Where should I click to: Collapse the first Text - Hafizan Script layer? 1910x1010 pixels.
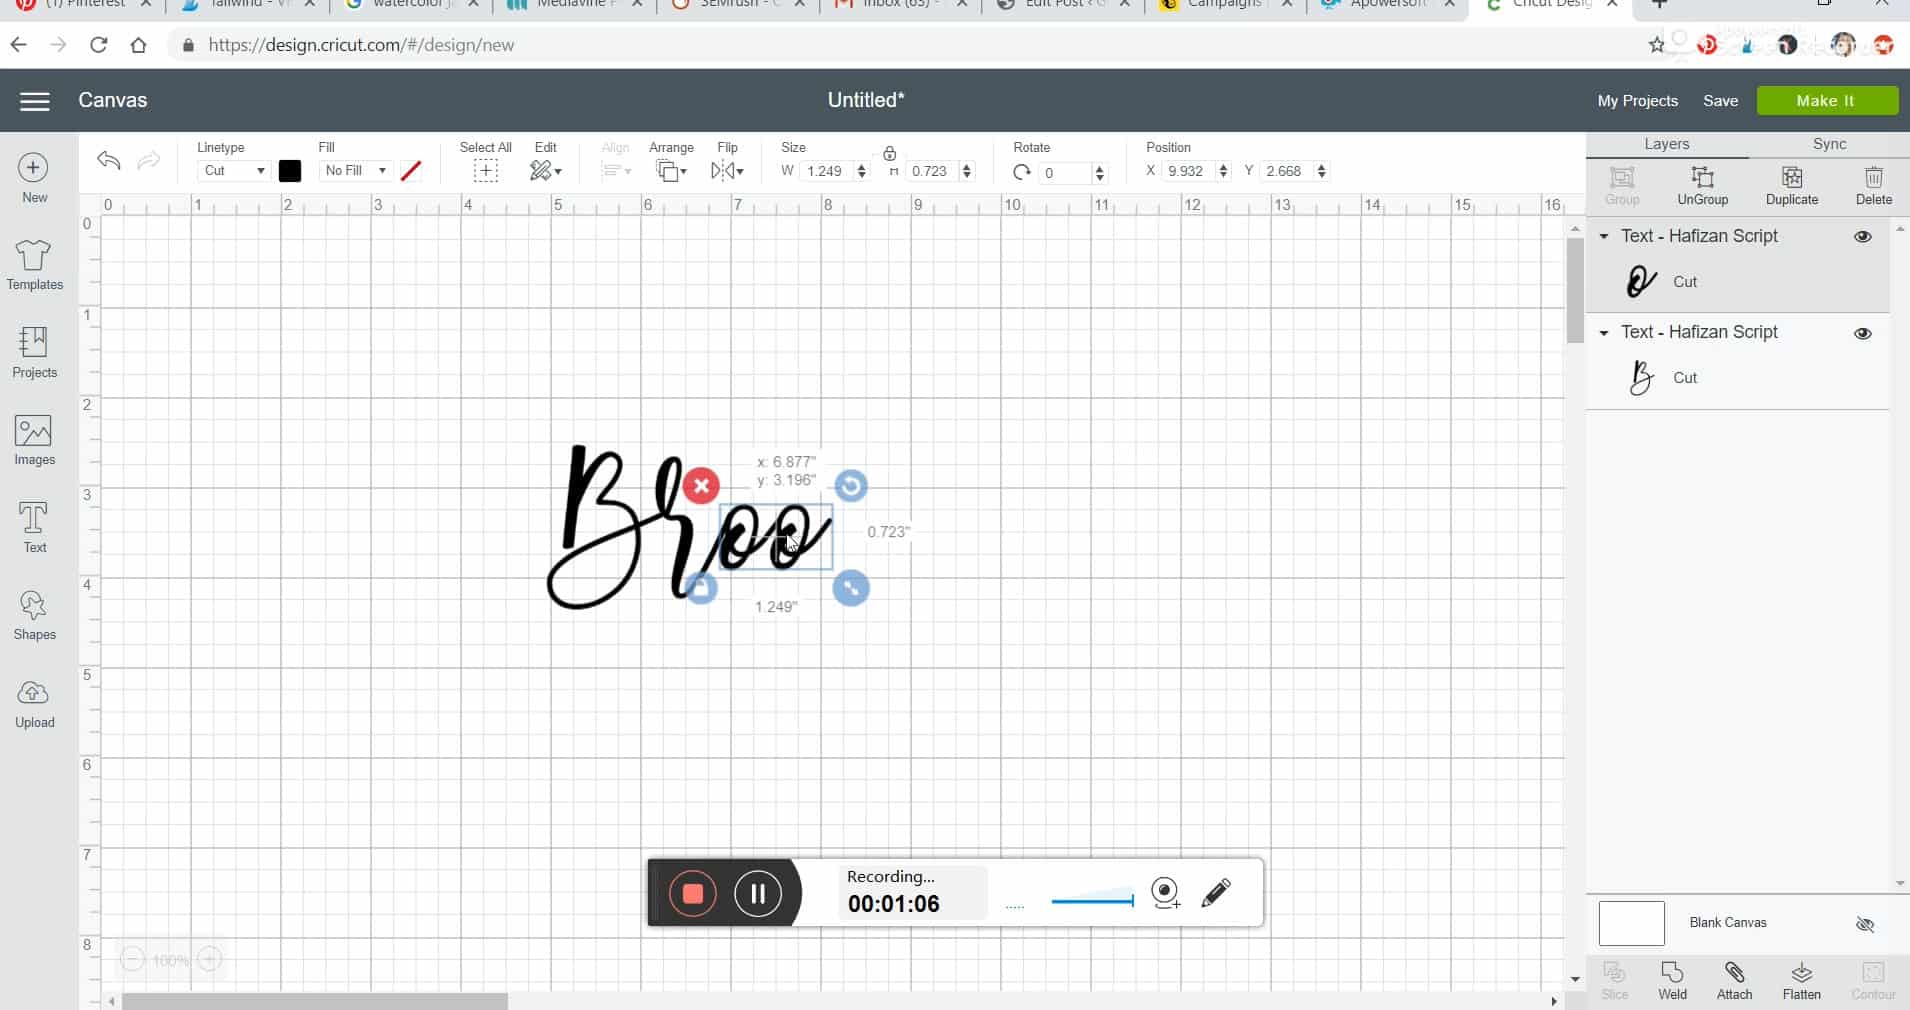[x=1603, y=237]
